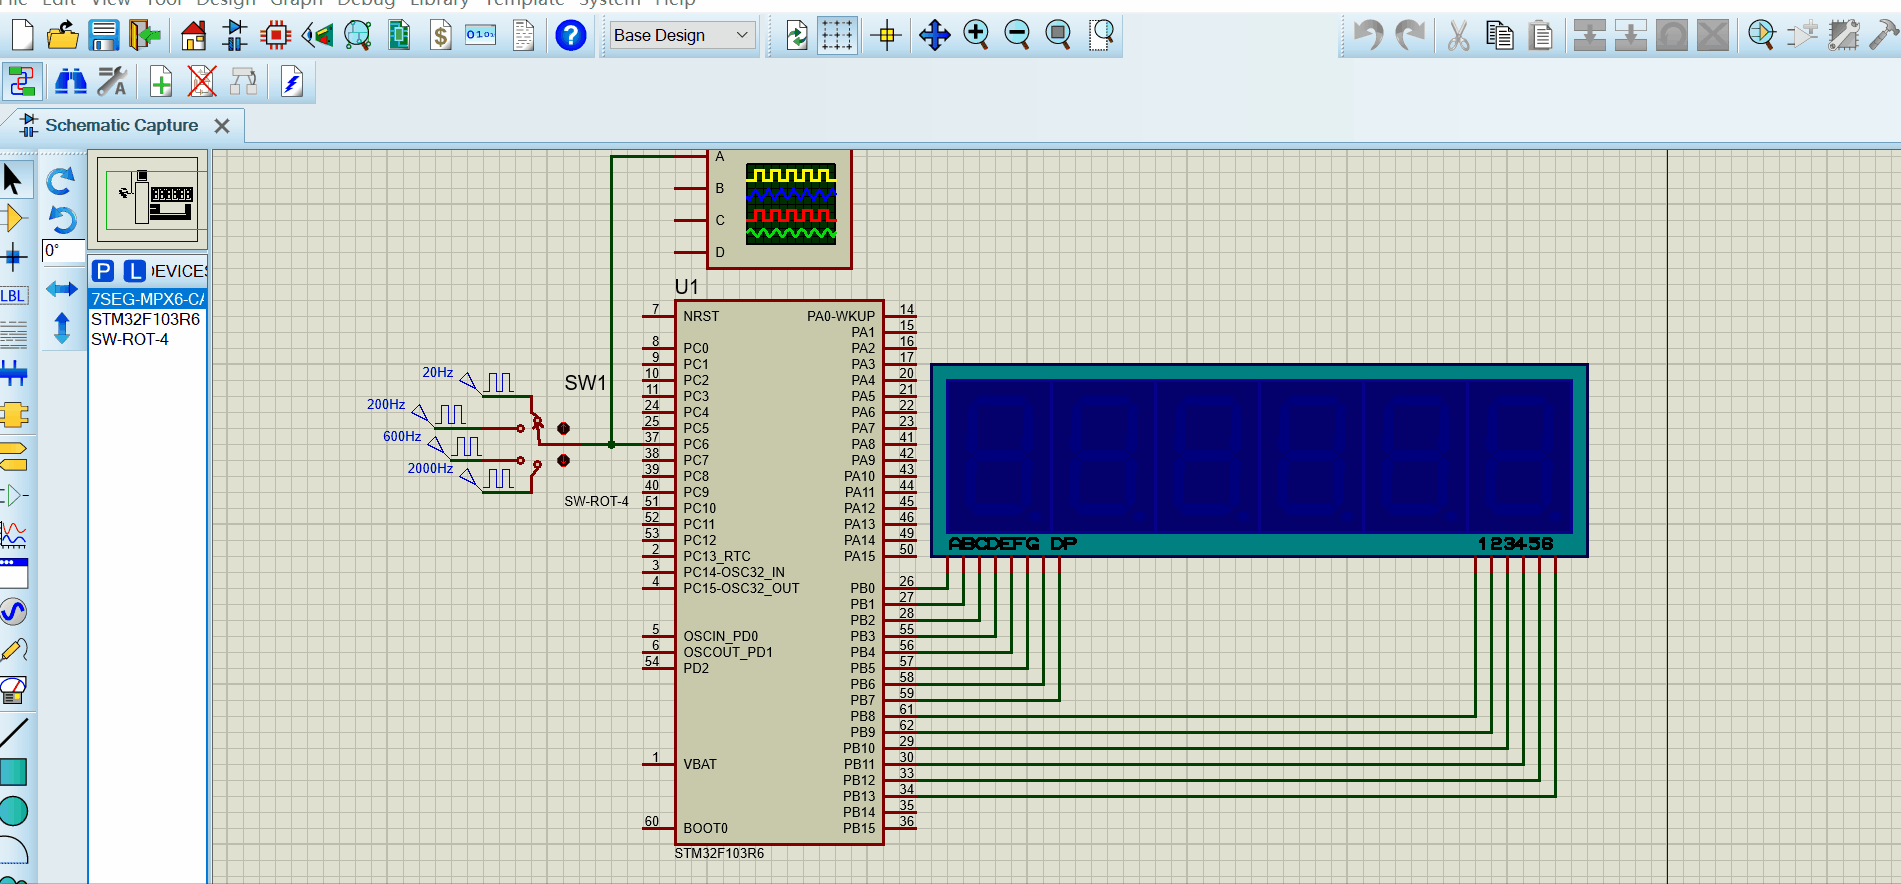Paste from clipboard icon
This screenshot has height=884, width=1901.
click(1541, 35)
